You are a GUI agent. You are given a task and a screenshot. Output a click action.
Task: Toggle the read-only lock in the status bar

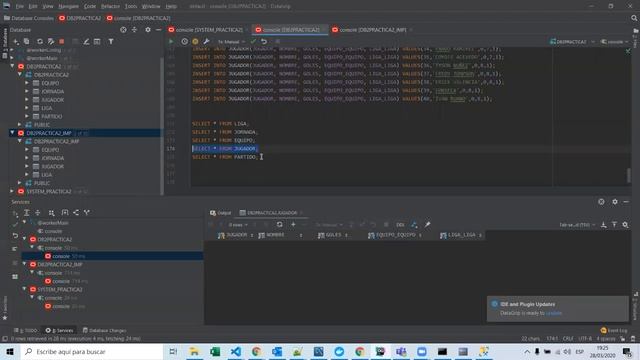pos(623,339)
